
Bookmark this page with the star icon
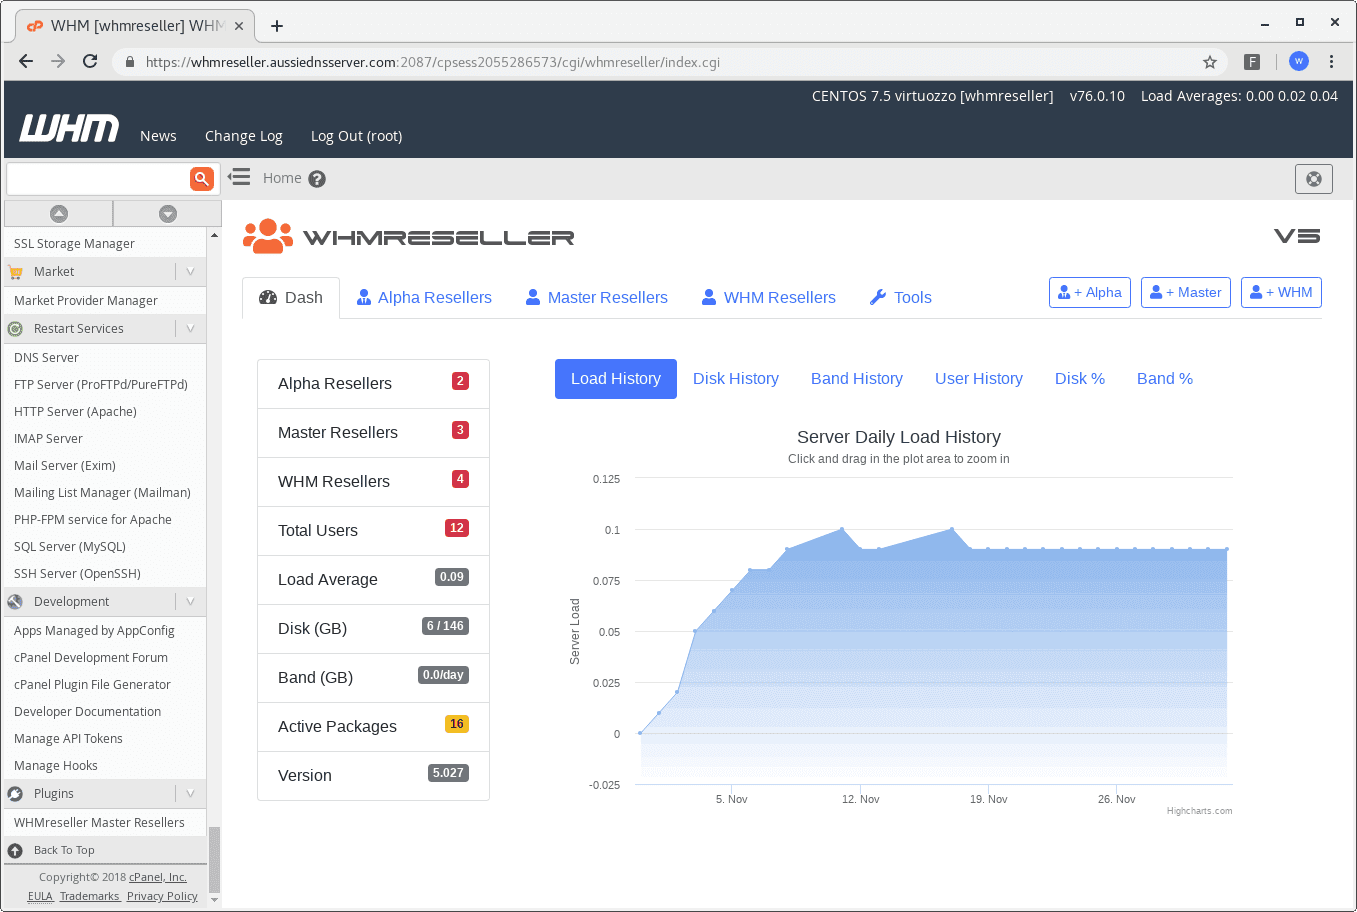(x=1210, y=62)
